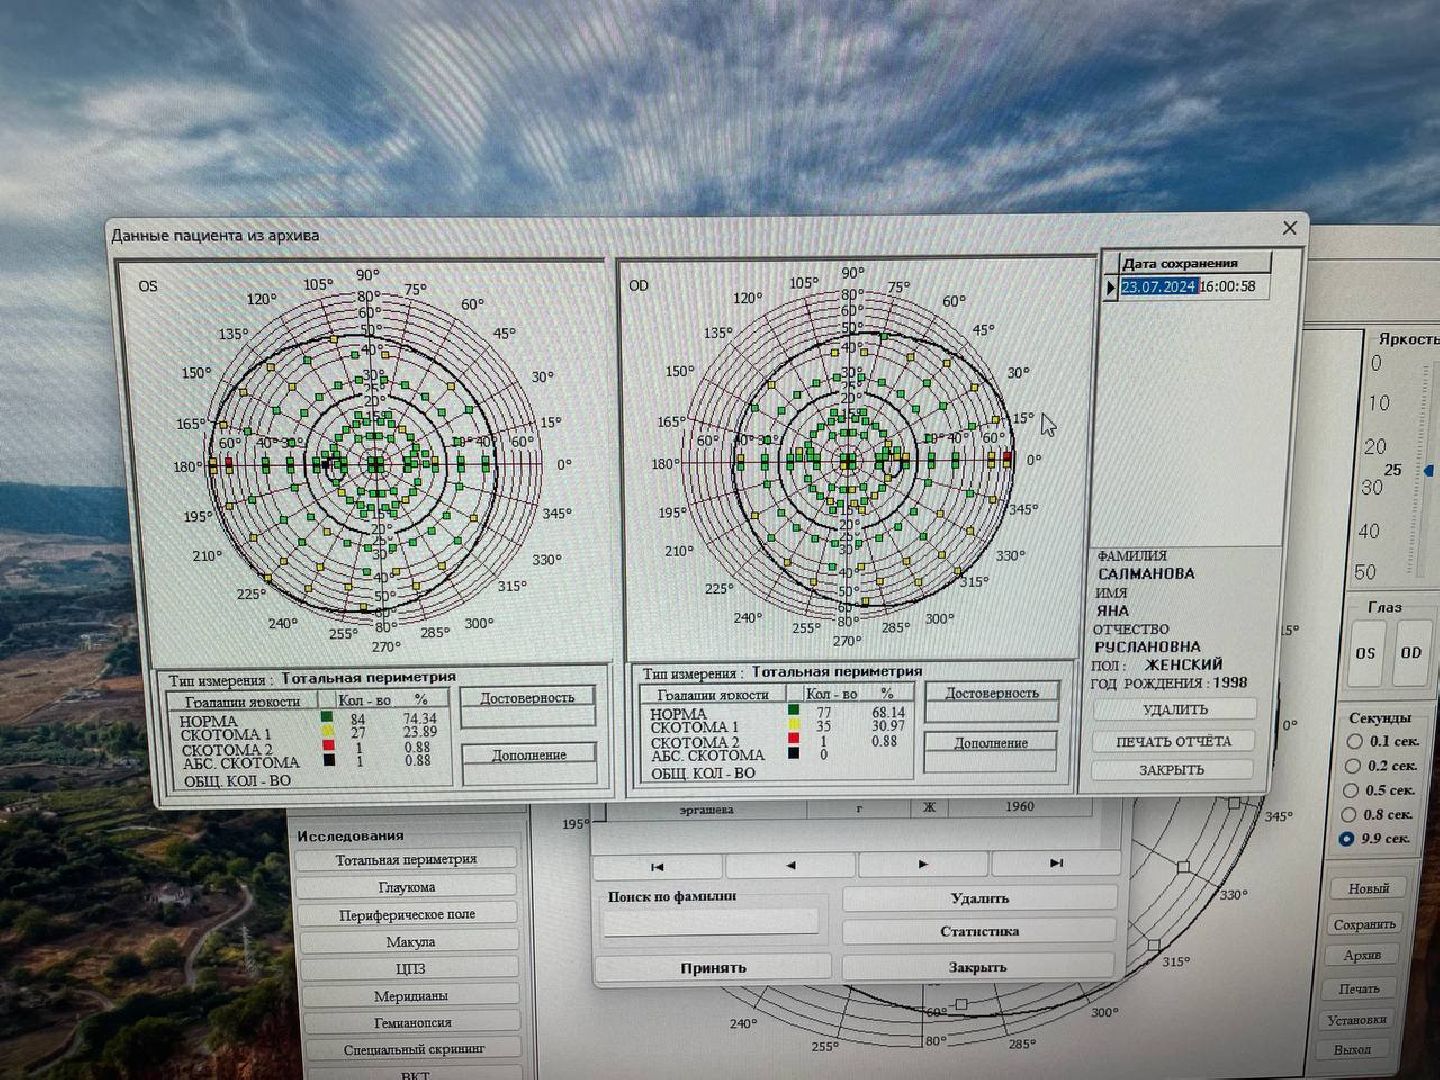
Task: Choose the 0.5 сек. duration option
Action: [1353, 790]
